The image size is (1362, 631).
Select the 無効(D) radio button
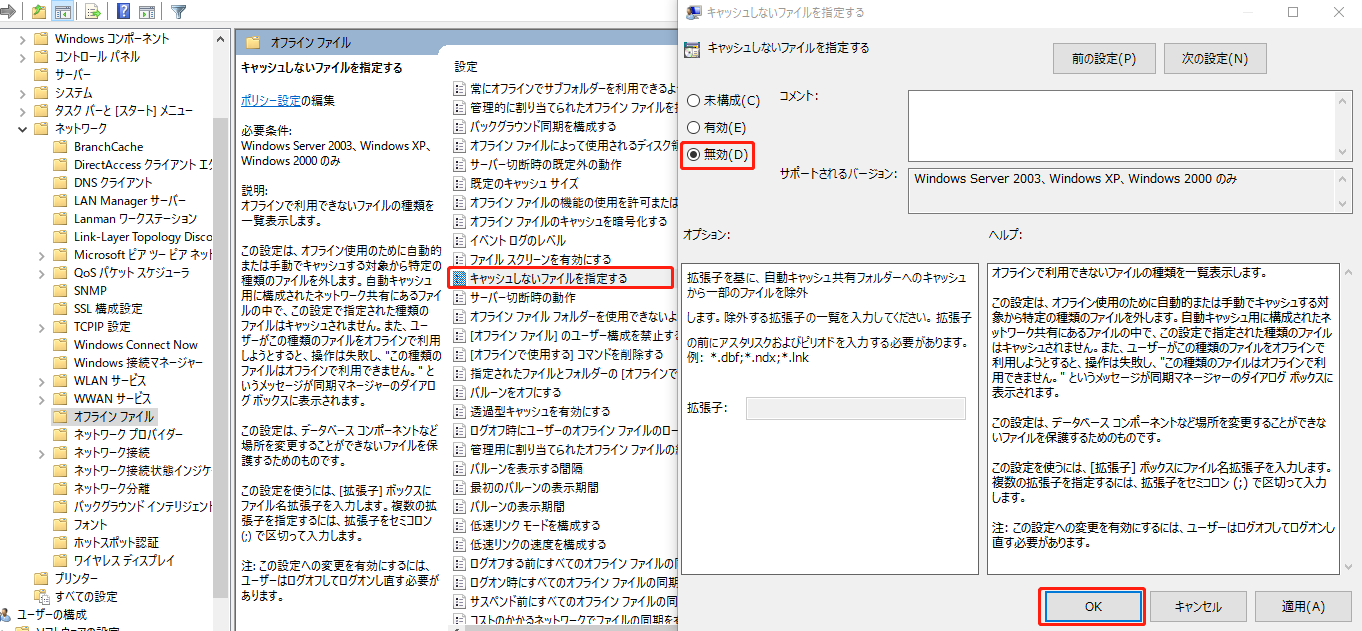point(693,154)
